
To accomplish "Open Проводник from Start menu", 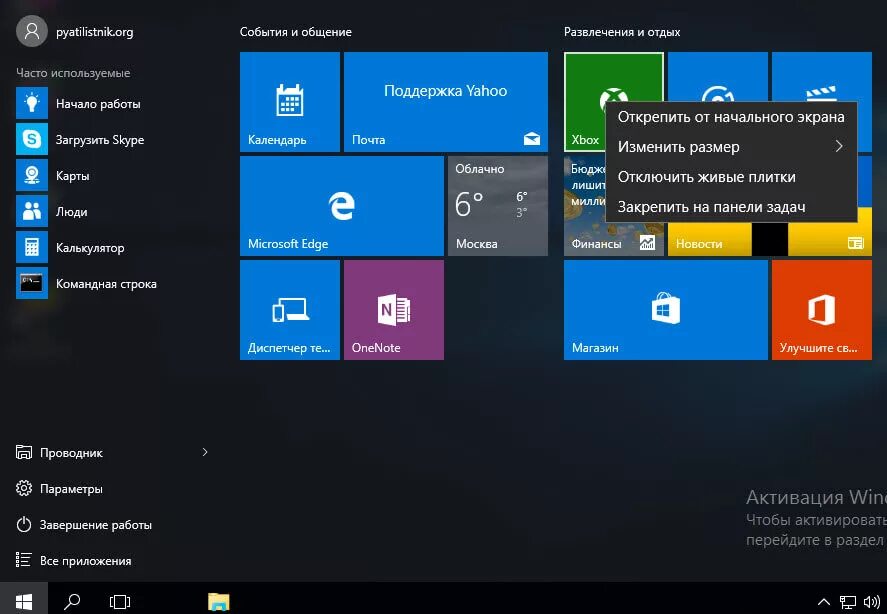I will point(71,453).
